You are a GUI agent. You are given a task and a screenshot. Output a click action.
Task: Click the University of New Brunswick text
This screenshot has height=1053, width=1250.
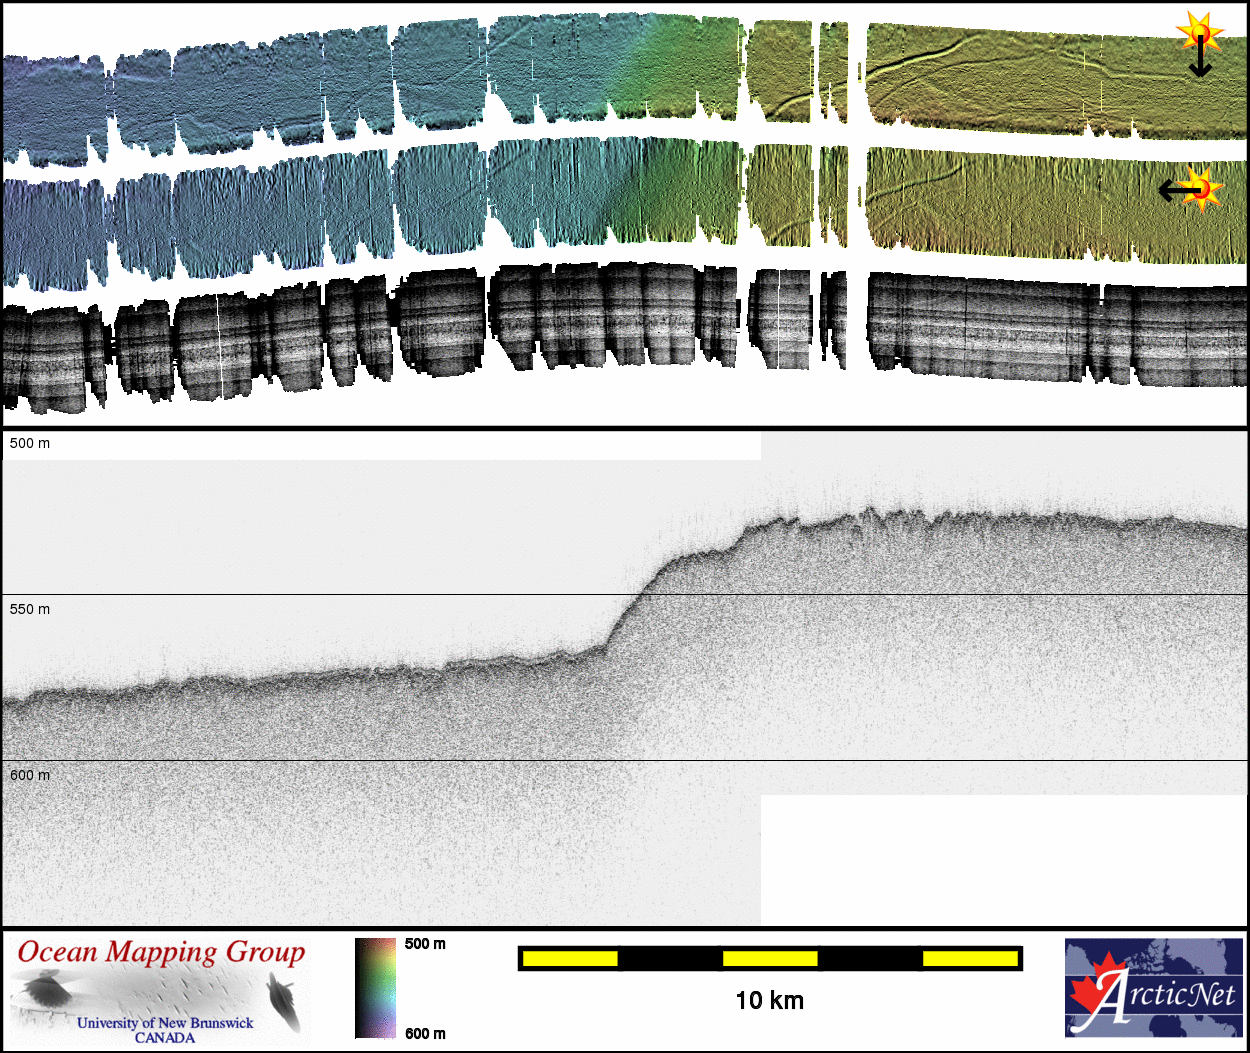coord(165,1023)
